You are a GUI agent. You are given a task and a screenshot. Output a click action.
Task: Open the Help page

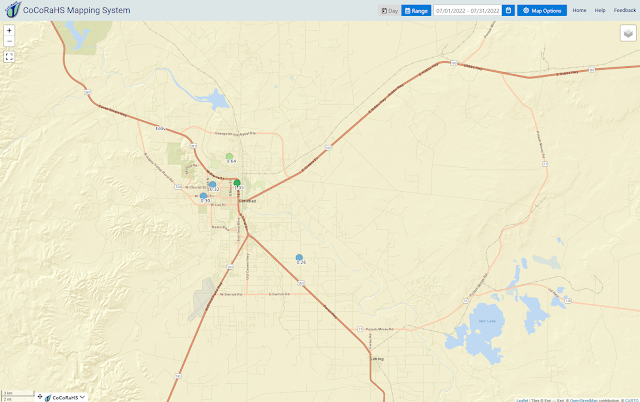coord(600,10)
